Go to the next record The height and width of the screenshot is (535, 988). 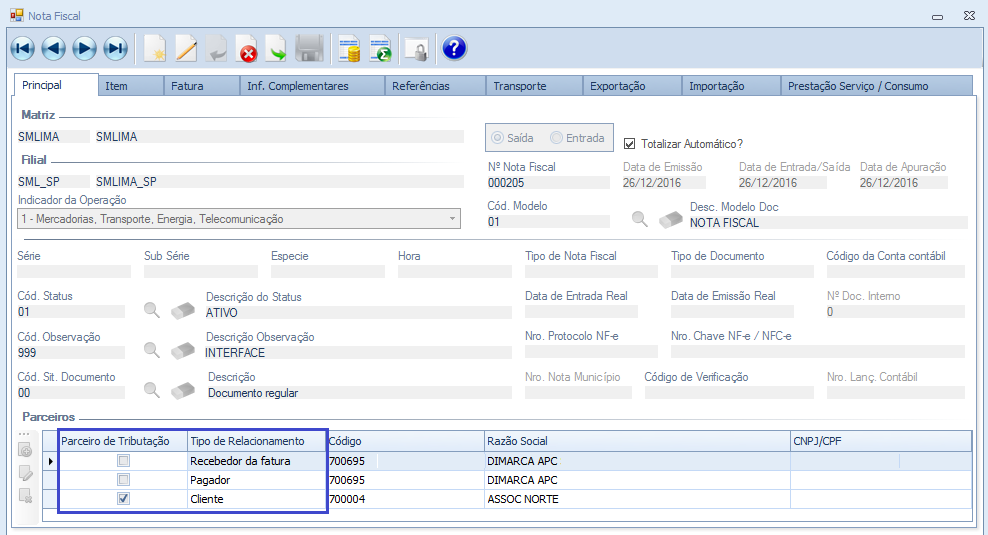point(84,48)
